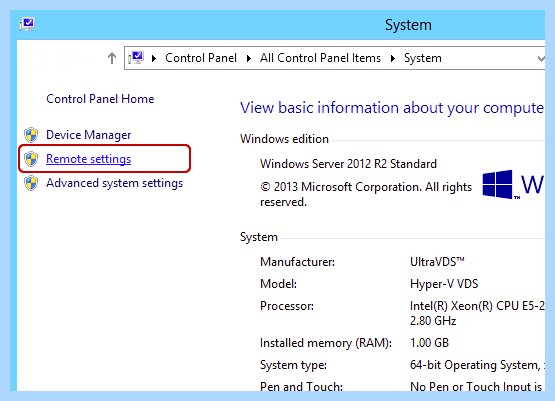
Task: Go to All Control Panel Items breadcrumb
Action: pyautogui.click(x=320, y=58)
